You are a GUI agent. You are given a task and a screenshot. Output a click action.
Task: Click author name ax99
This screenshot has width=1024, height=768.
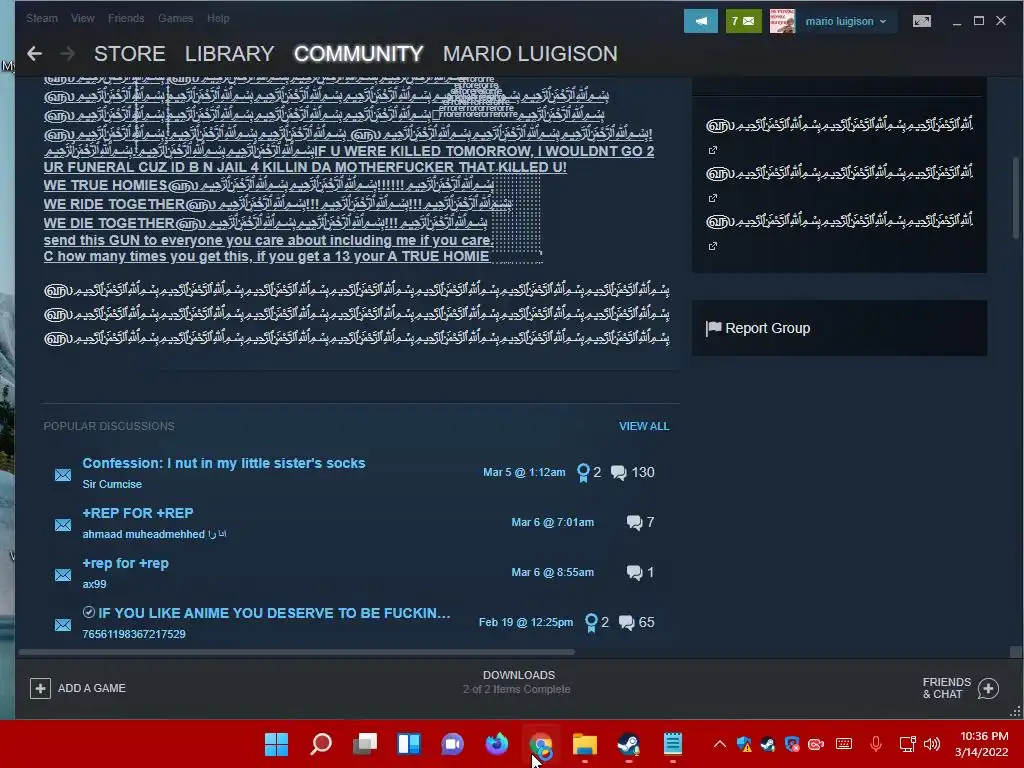tap(94, 584)
